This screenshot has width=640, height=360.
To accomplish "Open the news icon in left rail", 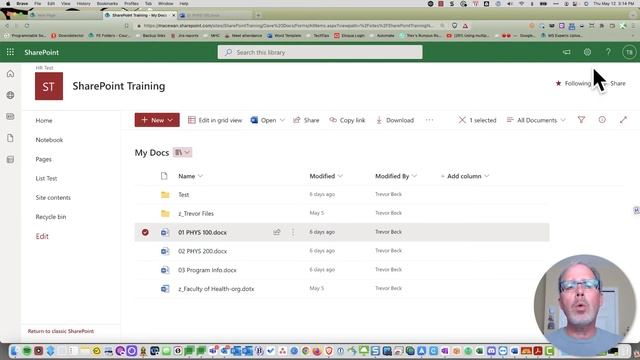I will point(11,117).
